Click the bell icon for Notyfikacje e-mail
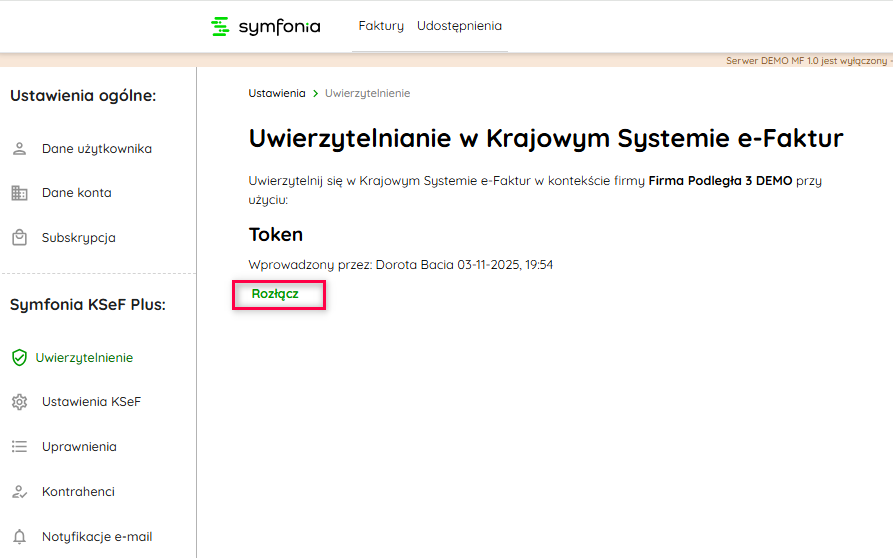The width and height of the screenshot is (893, 558). [x=19, y=537]
